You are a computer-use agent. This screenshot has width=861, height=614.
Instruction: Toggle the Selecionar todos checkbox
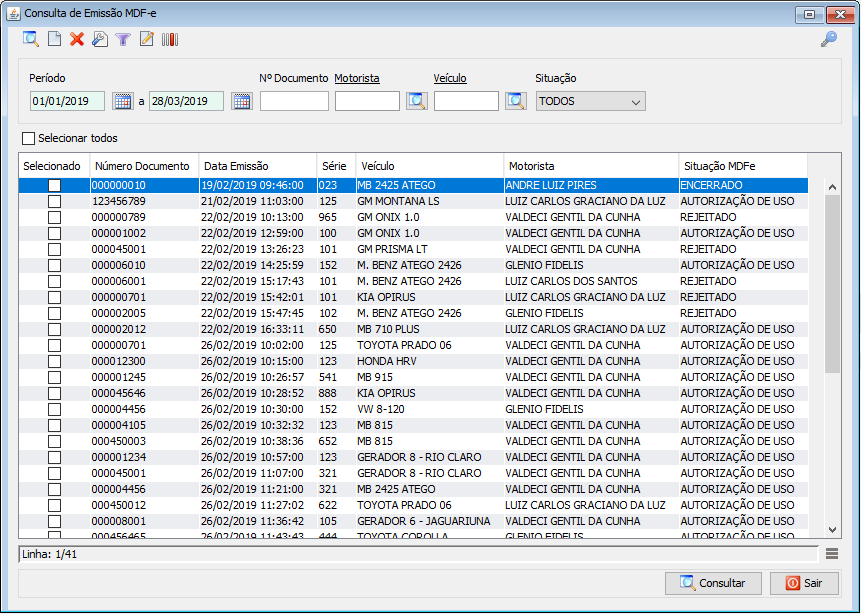tap(29, 138)
